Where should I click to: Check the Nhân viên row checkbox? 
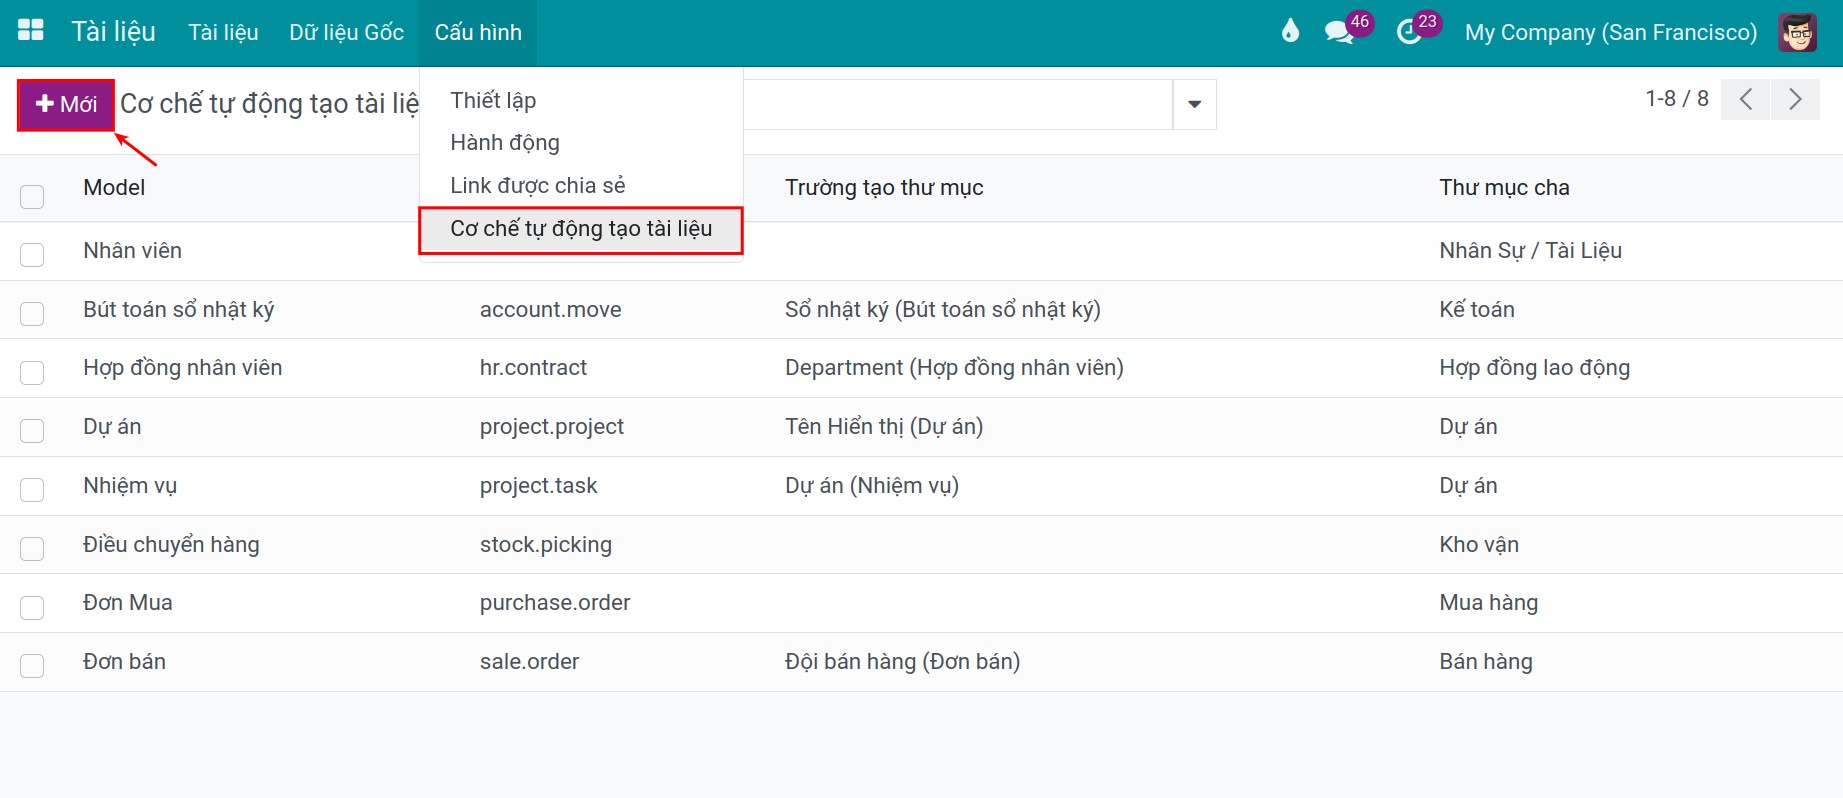click(x=32, y=255)
